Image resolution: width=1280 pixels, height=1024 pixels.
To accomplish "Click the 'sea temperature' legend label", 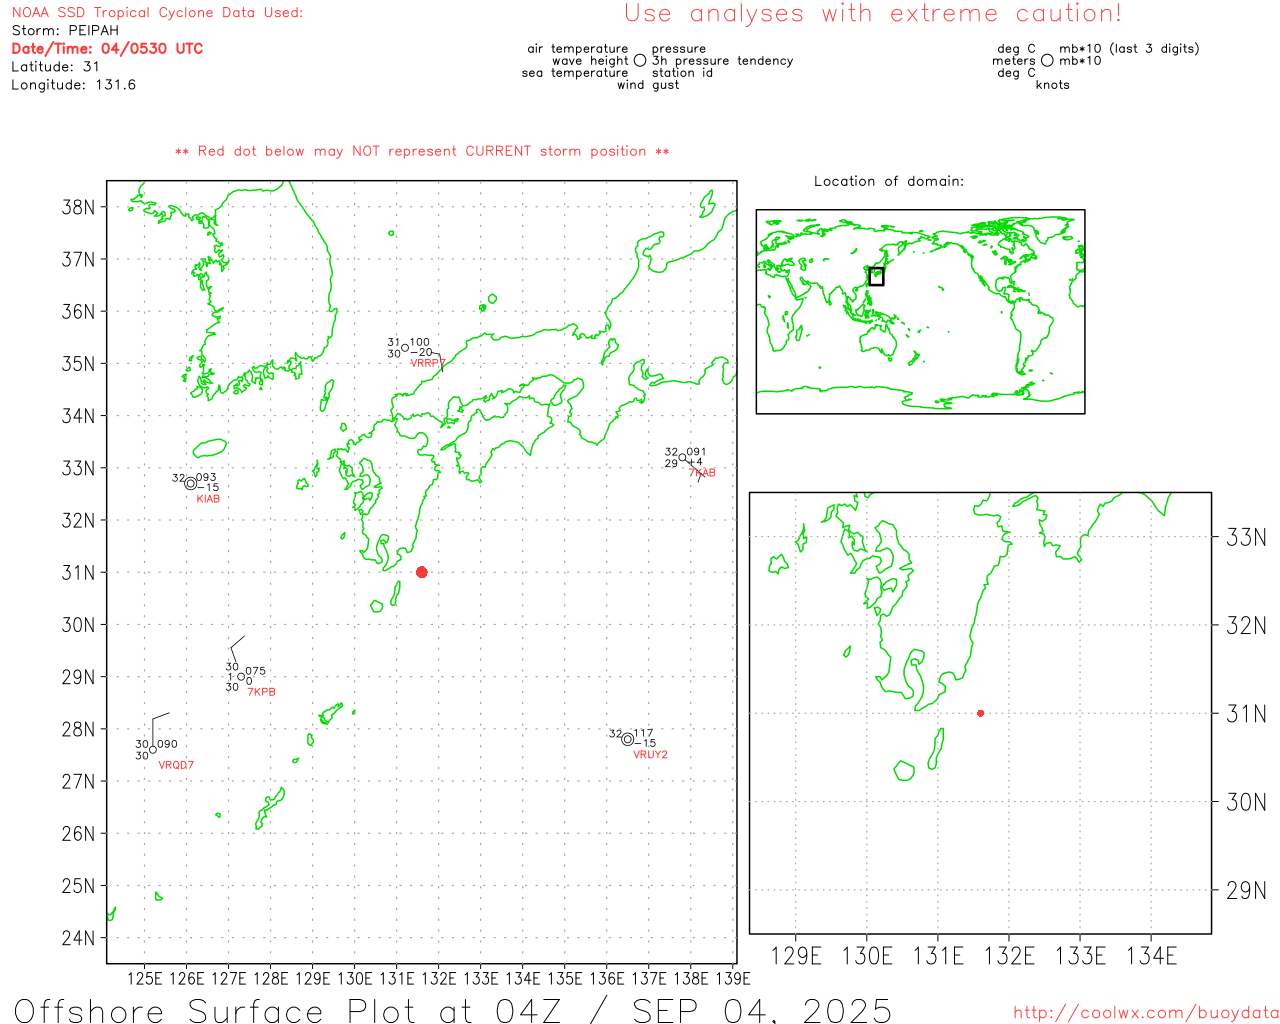I will pos(575,73).
